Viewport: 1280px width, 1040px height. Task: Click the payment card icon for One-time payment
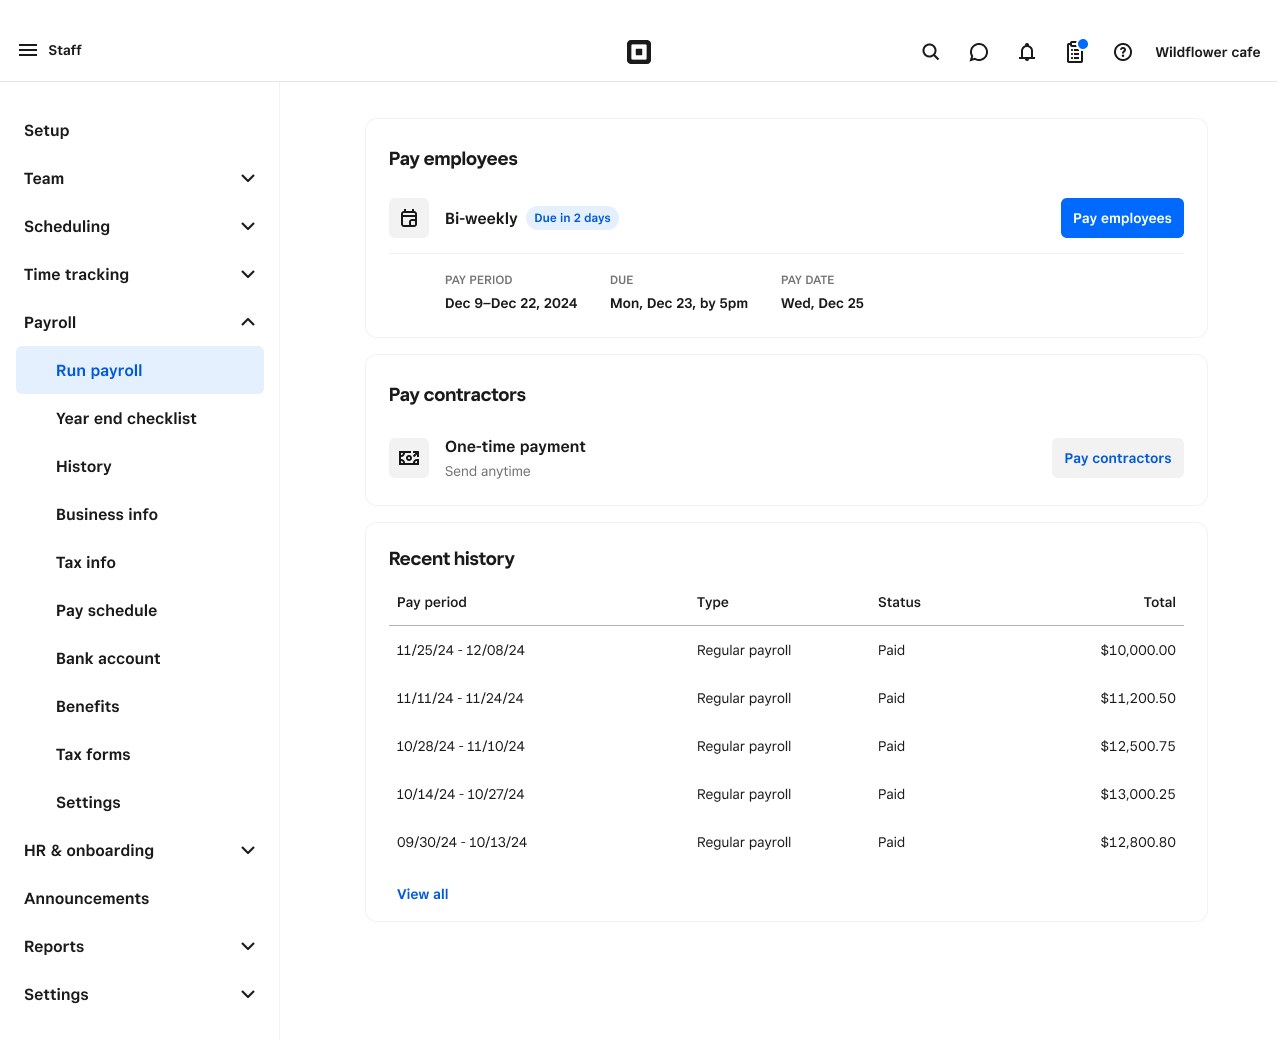click(x=409, y=457)
